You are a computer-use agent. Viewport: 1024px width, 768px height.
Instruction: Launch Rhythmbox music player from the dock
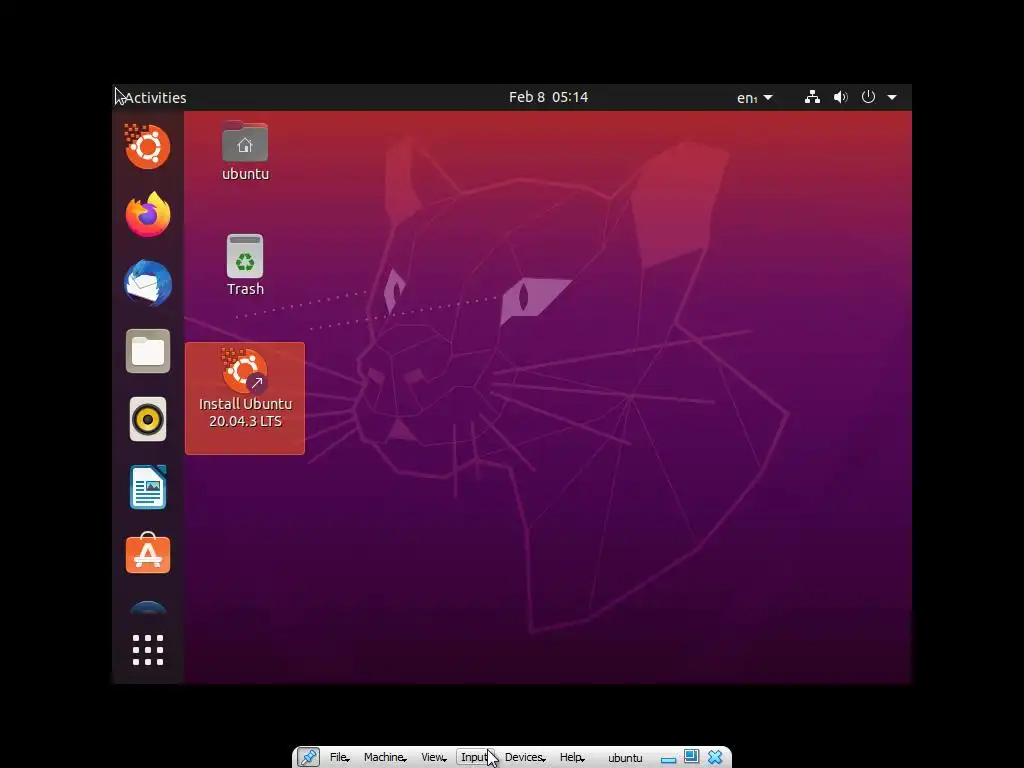tap(148, 419)
